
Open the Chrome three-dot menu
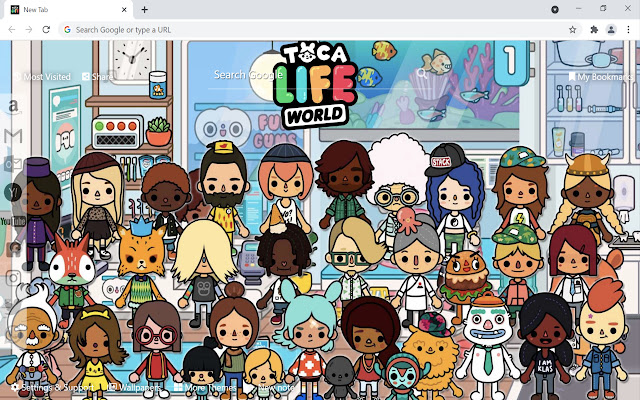pyautogui.click(x=628, y=29)
